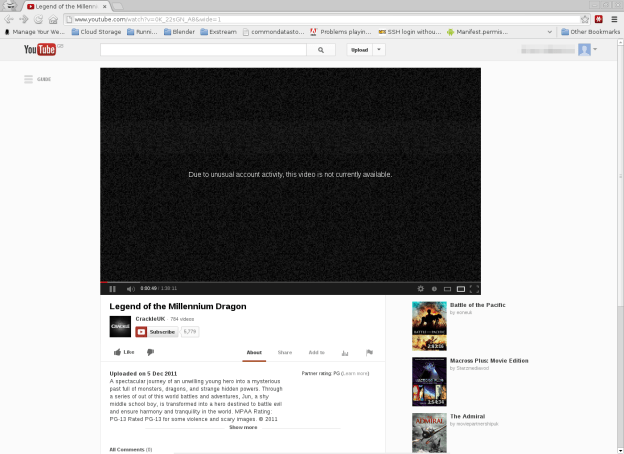Go back with browser back arrow

[9, 19]
